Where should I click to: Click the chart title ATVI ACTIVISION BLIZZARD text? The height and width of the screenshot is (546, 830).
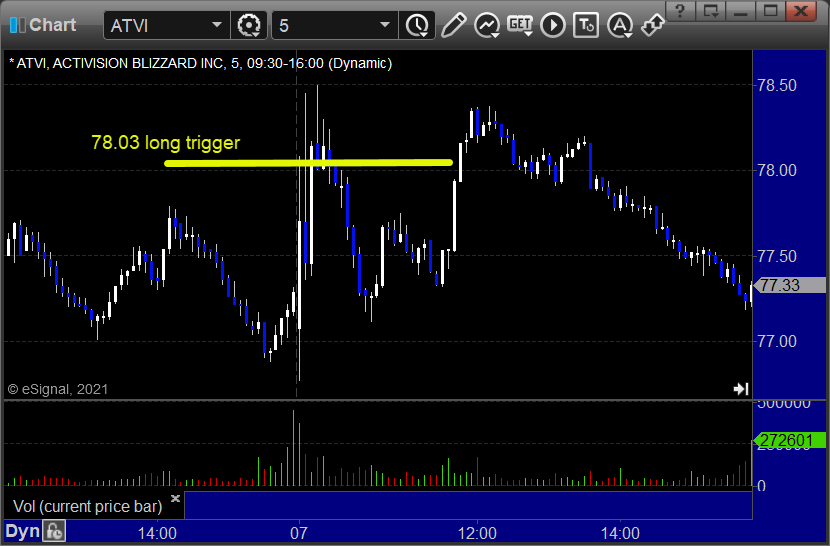[200, 64]
